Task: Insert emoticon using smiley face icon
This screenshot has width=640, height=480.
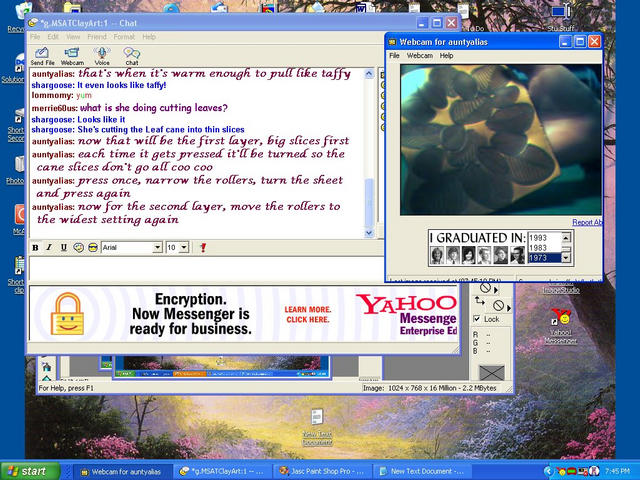Action: coord(78,247)
